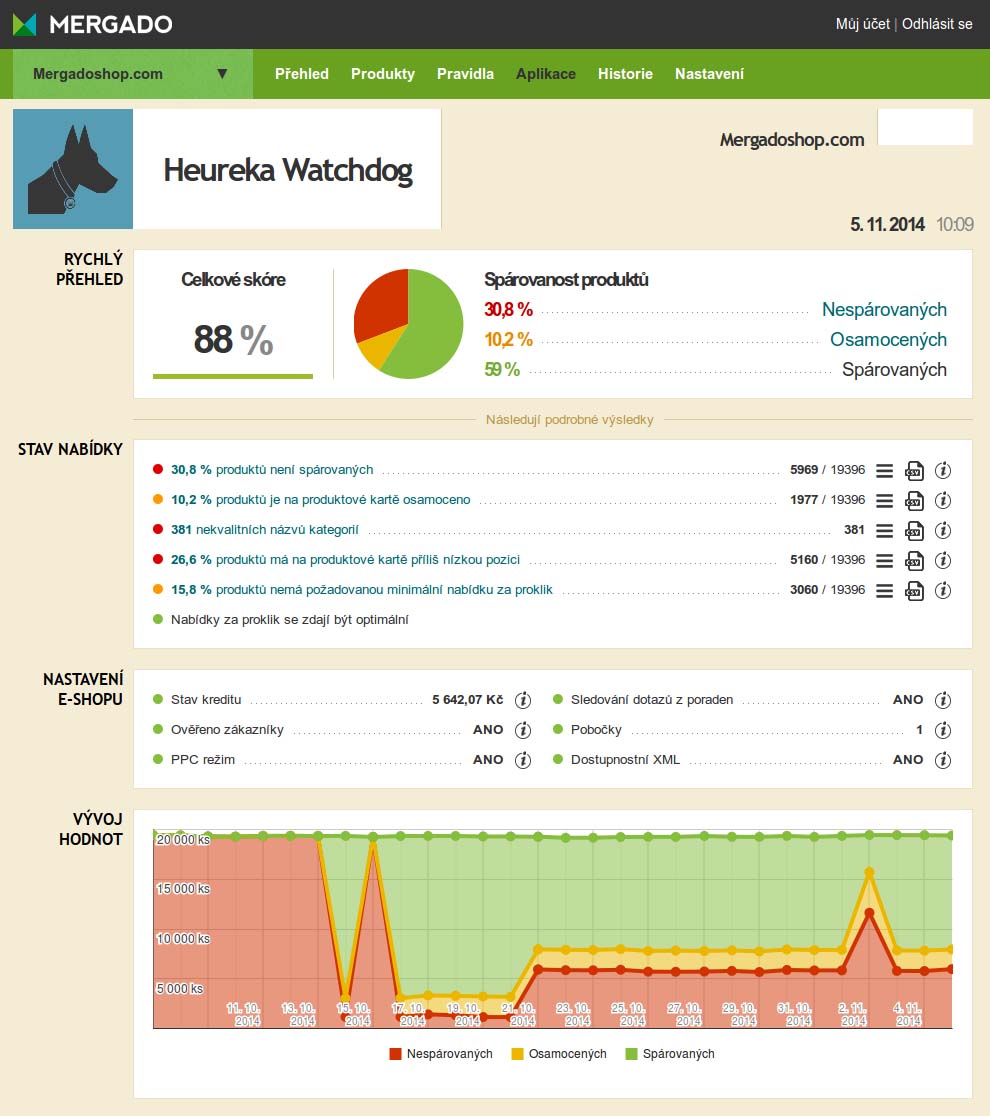Download CSV for unpaired products row
The height and width of the screenshot is (1116, 990).
(914, 470)
